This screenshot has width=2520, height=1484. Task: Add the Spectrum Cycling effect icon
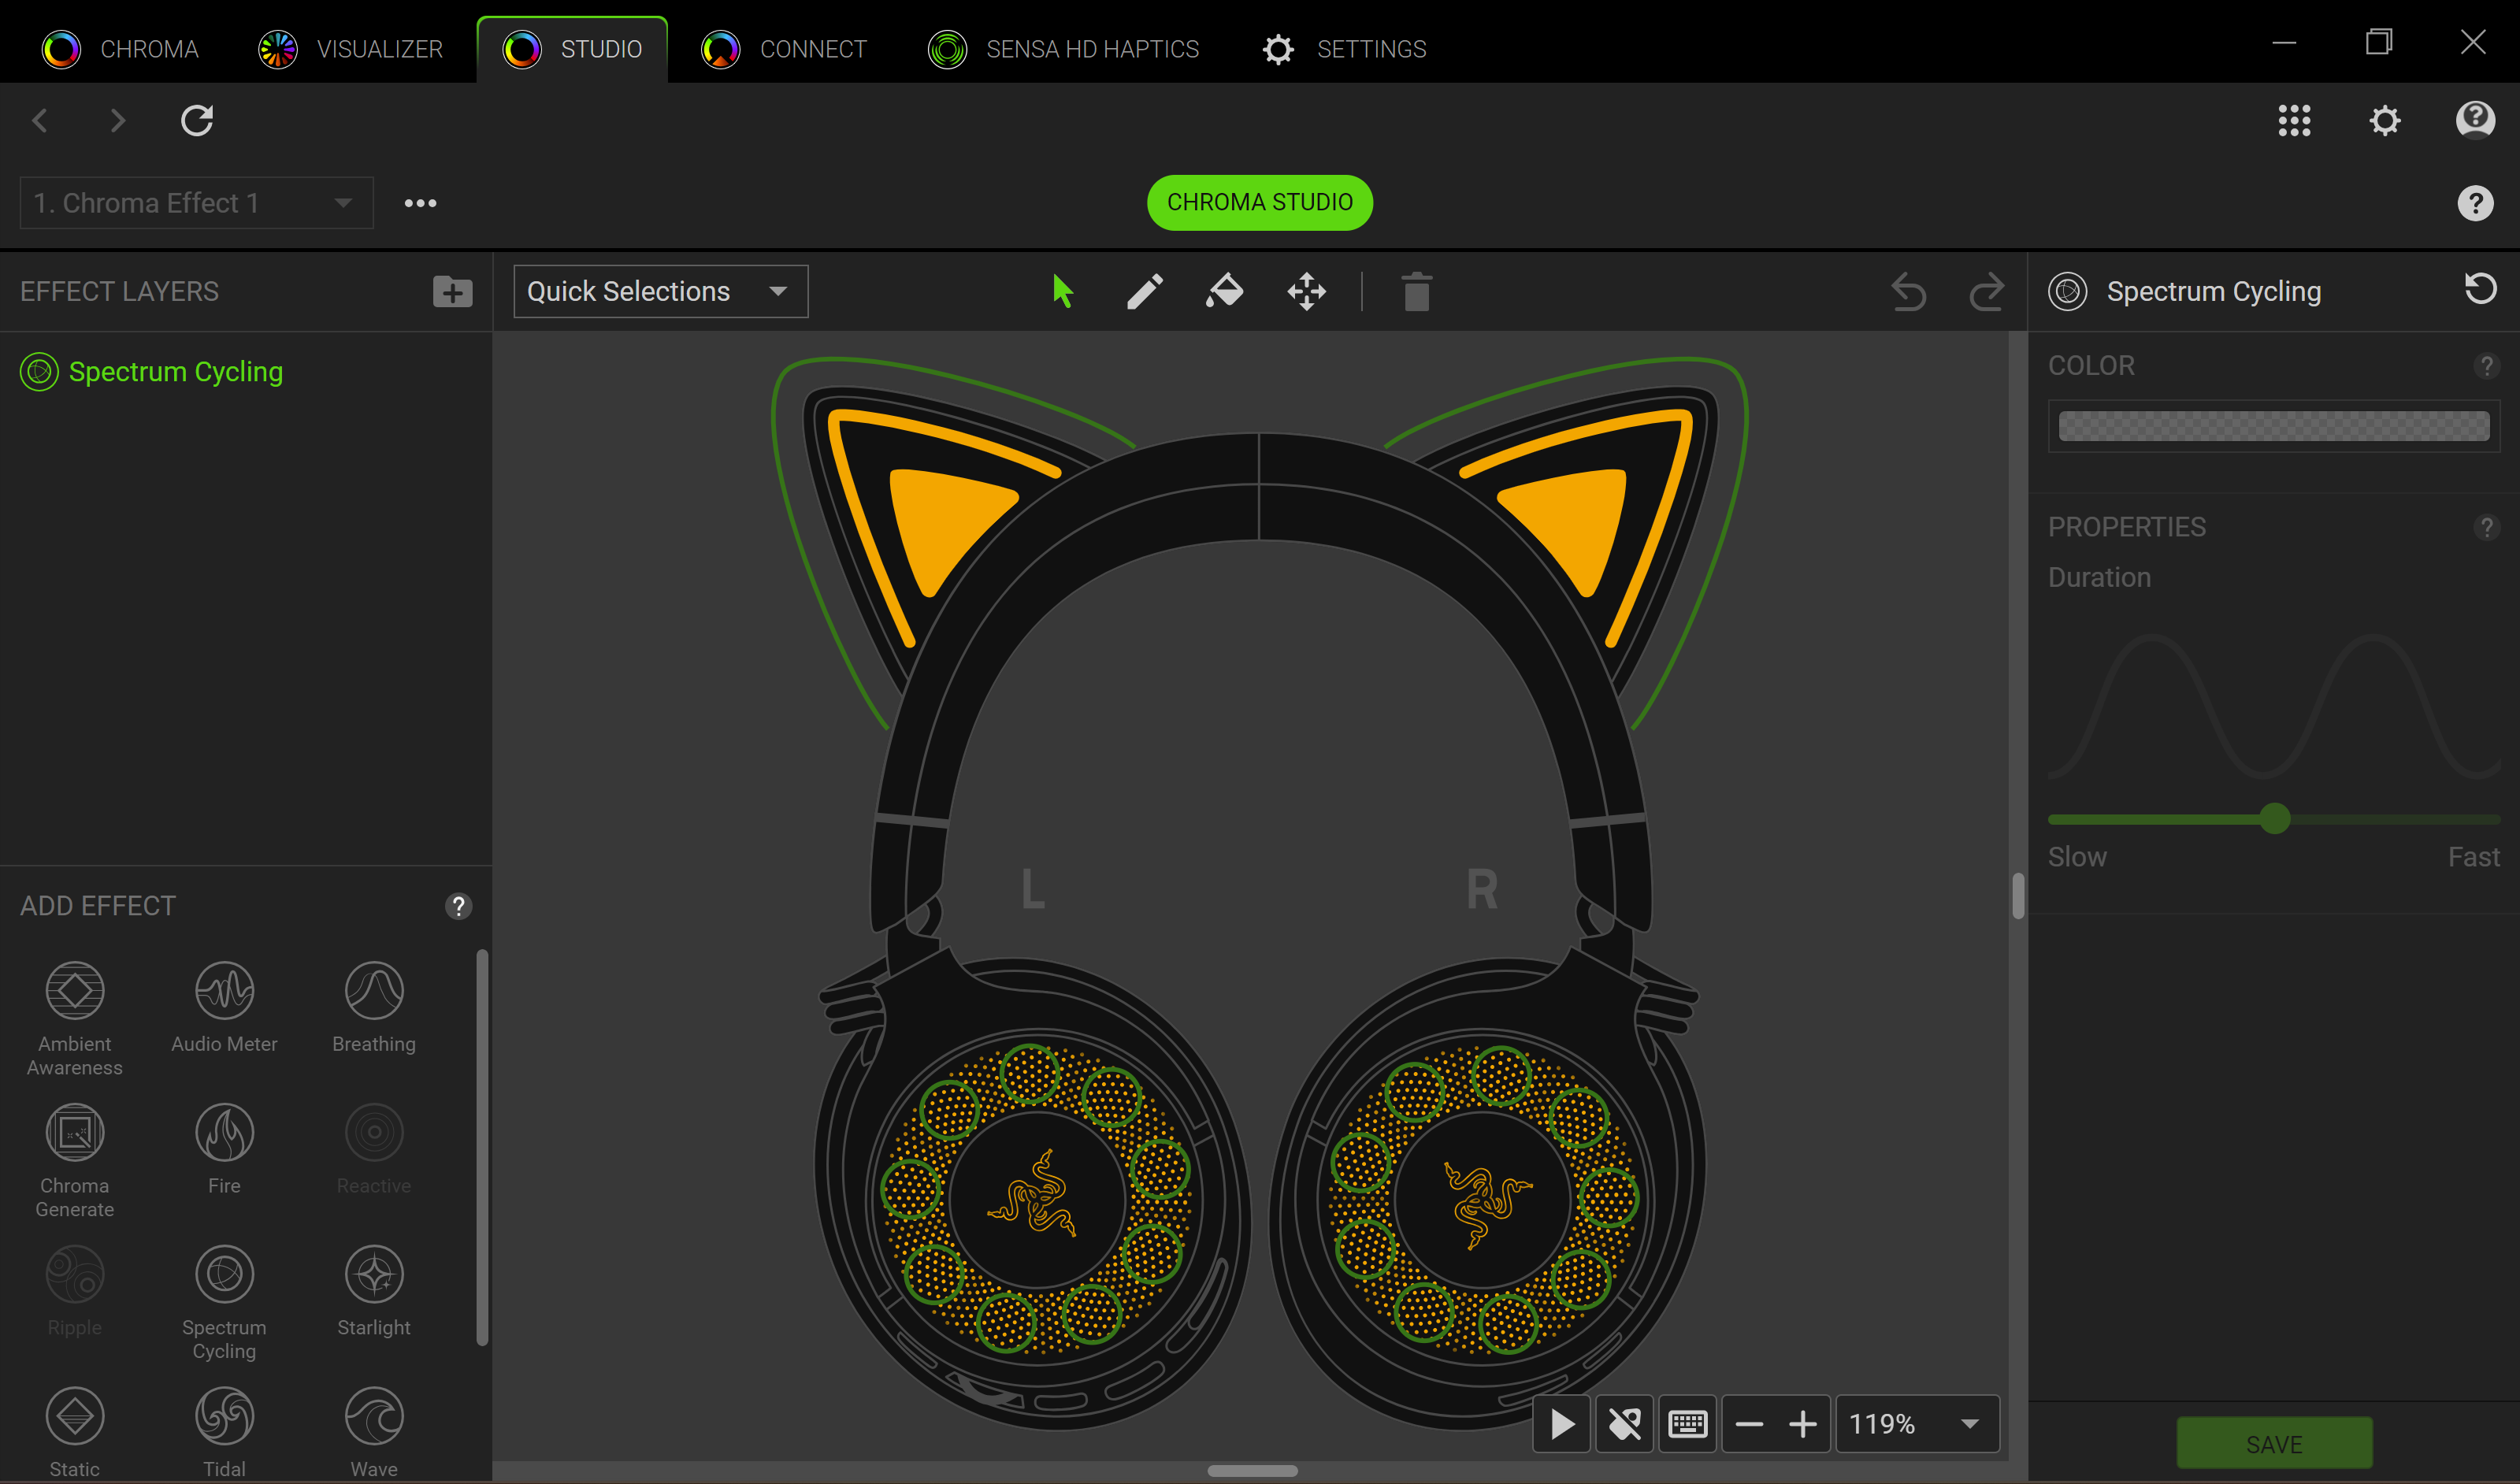click(224, 1274)
